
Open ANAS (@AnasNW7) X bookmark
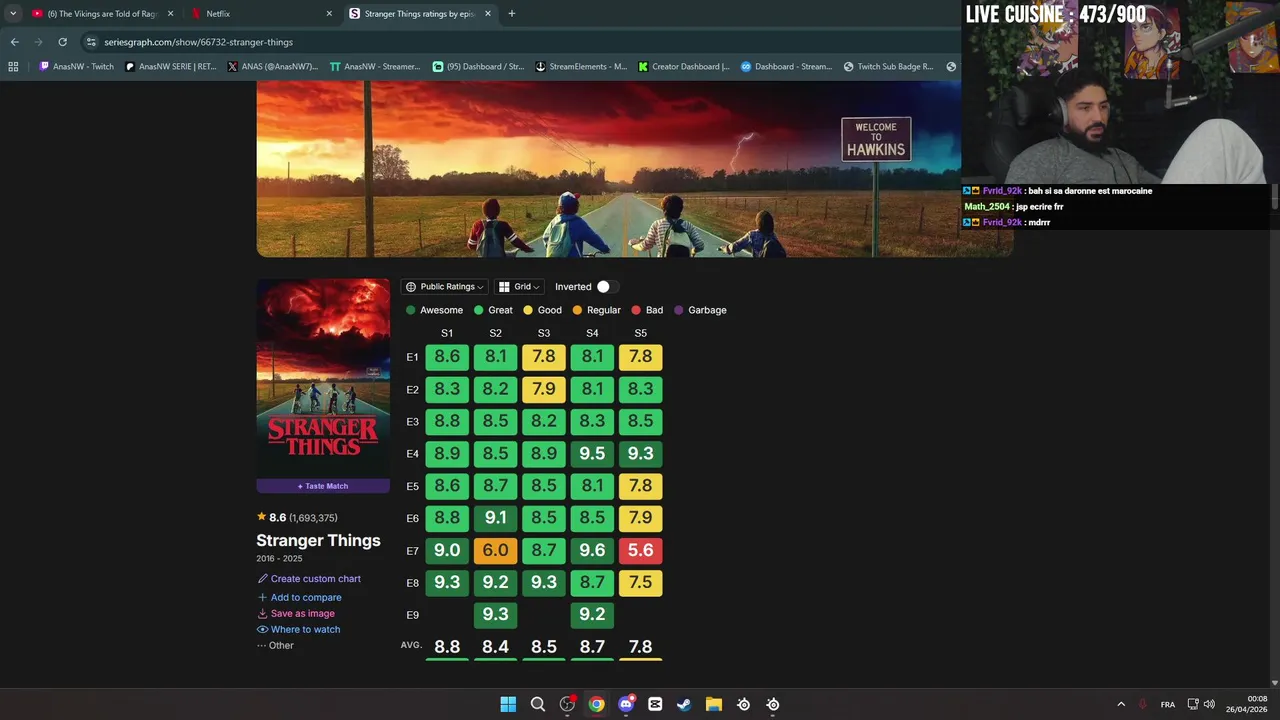click(x=273, y=67)
